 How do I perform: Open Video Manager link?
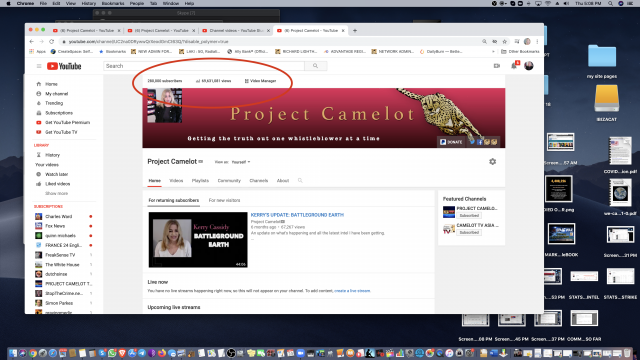click(x=260, y=81)
